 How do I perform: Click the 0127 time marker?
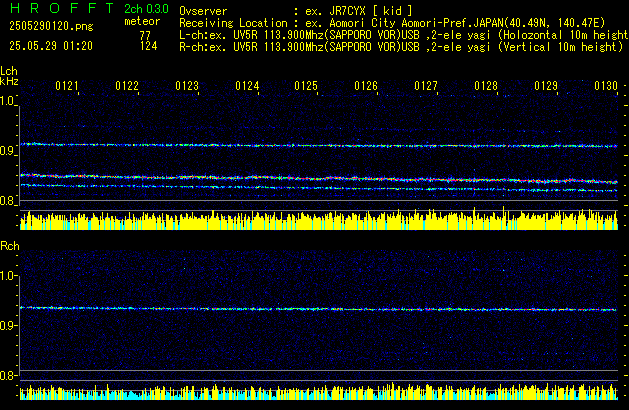pos(426,86)
